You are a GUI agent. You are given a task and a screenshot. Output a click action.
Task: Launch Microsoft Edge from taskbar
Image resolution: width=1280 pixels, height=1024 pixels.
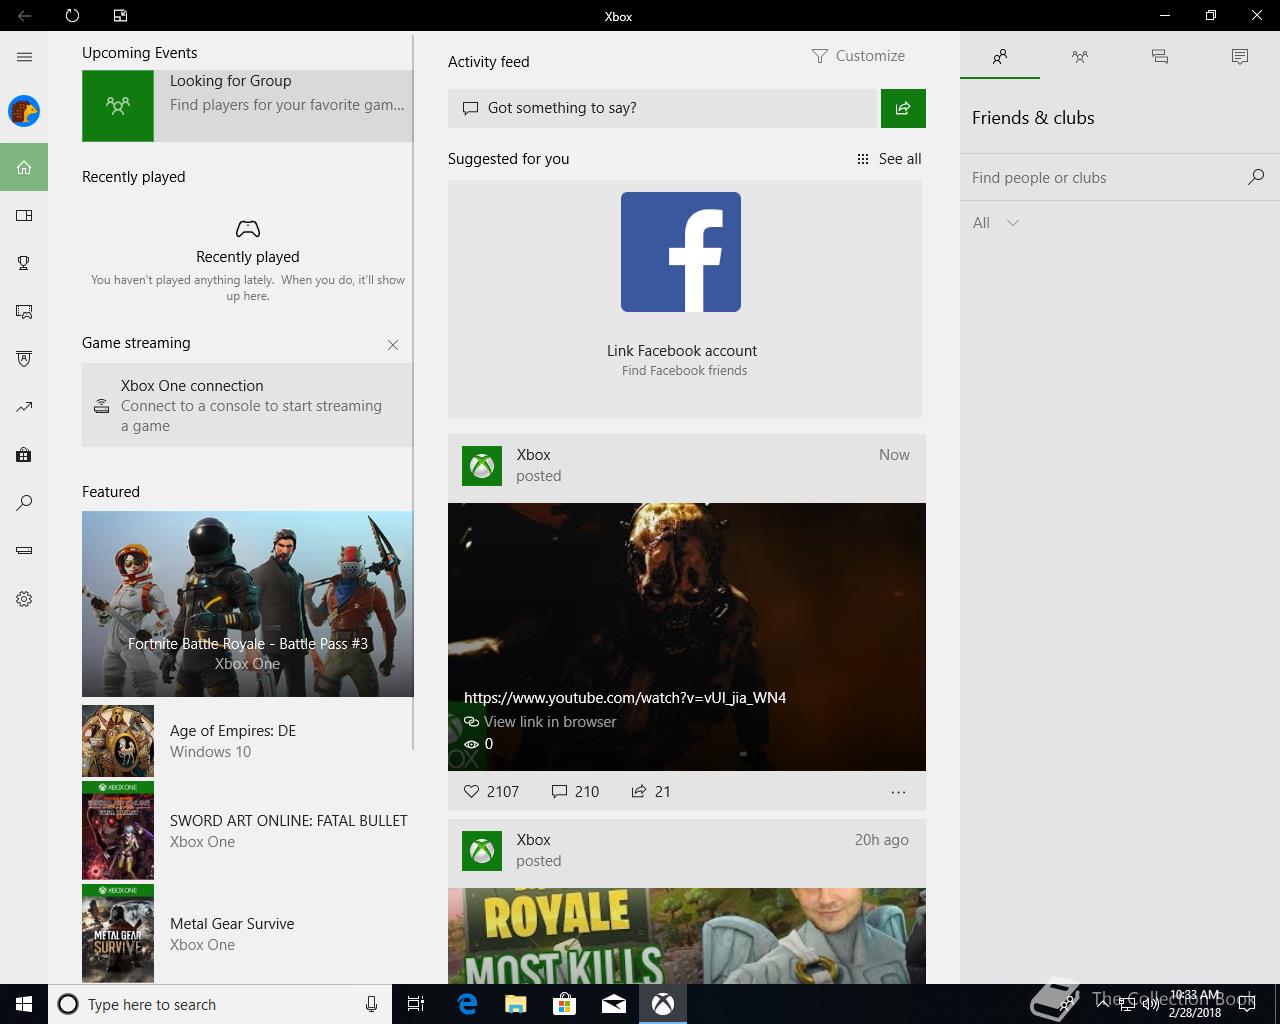466,1004
